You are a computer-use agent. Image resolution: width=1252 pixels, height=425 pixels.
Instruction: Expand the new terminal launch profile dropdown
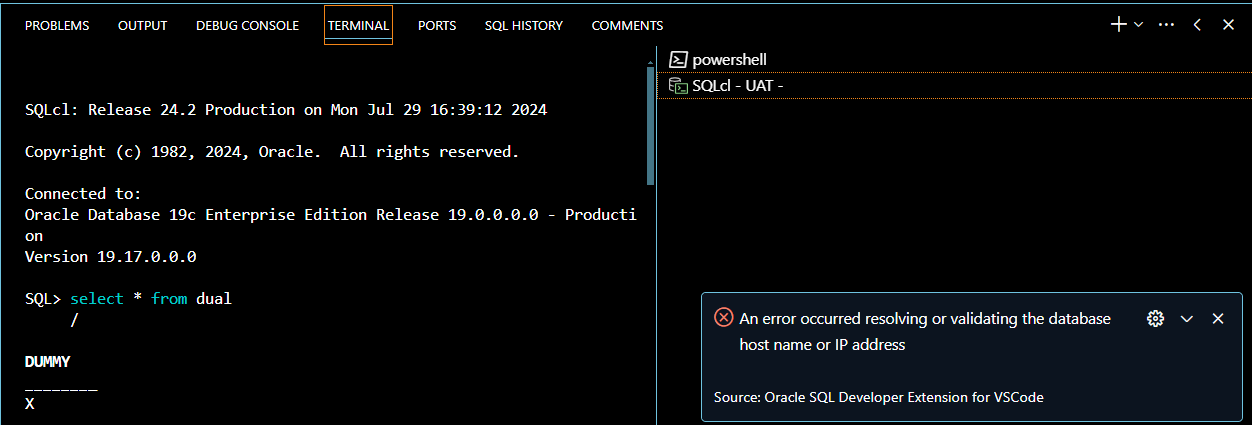tap(1138, 25)
